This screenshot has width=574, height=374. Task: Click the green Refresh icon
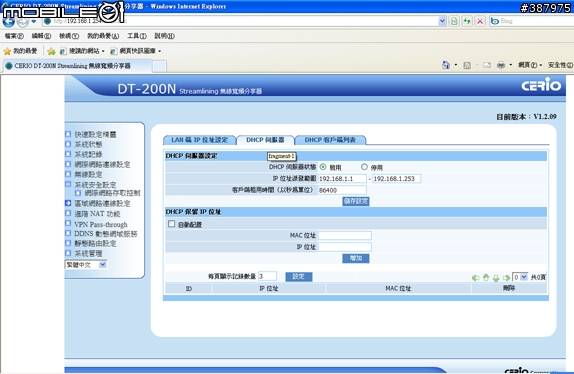pyautogui.click(x=467, y=21)
